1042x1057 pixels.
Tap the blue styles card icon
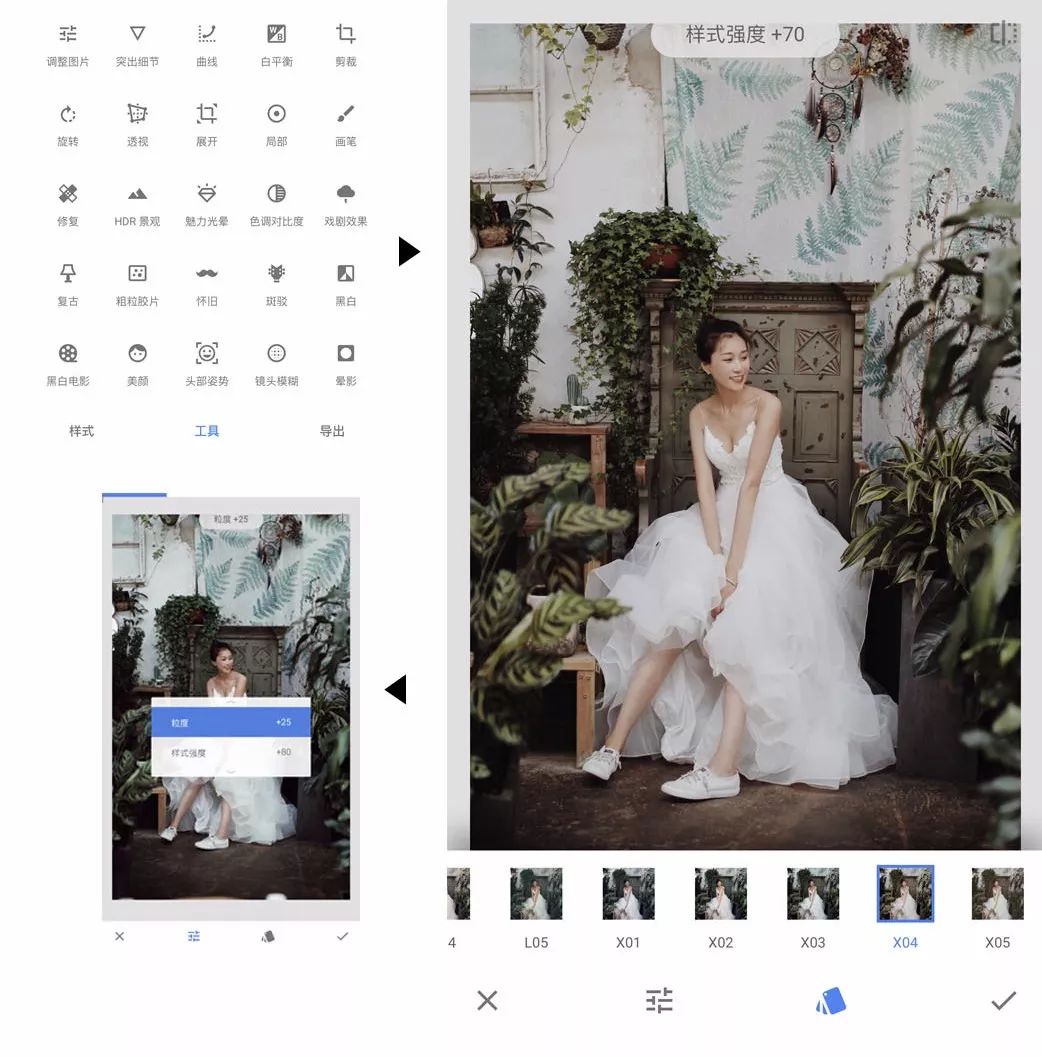pyautogui.click(x=831, y=1000)
